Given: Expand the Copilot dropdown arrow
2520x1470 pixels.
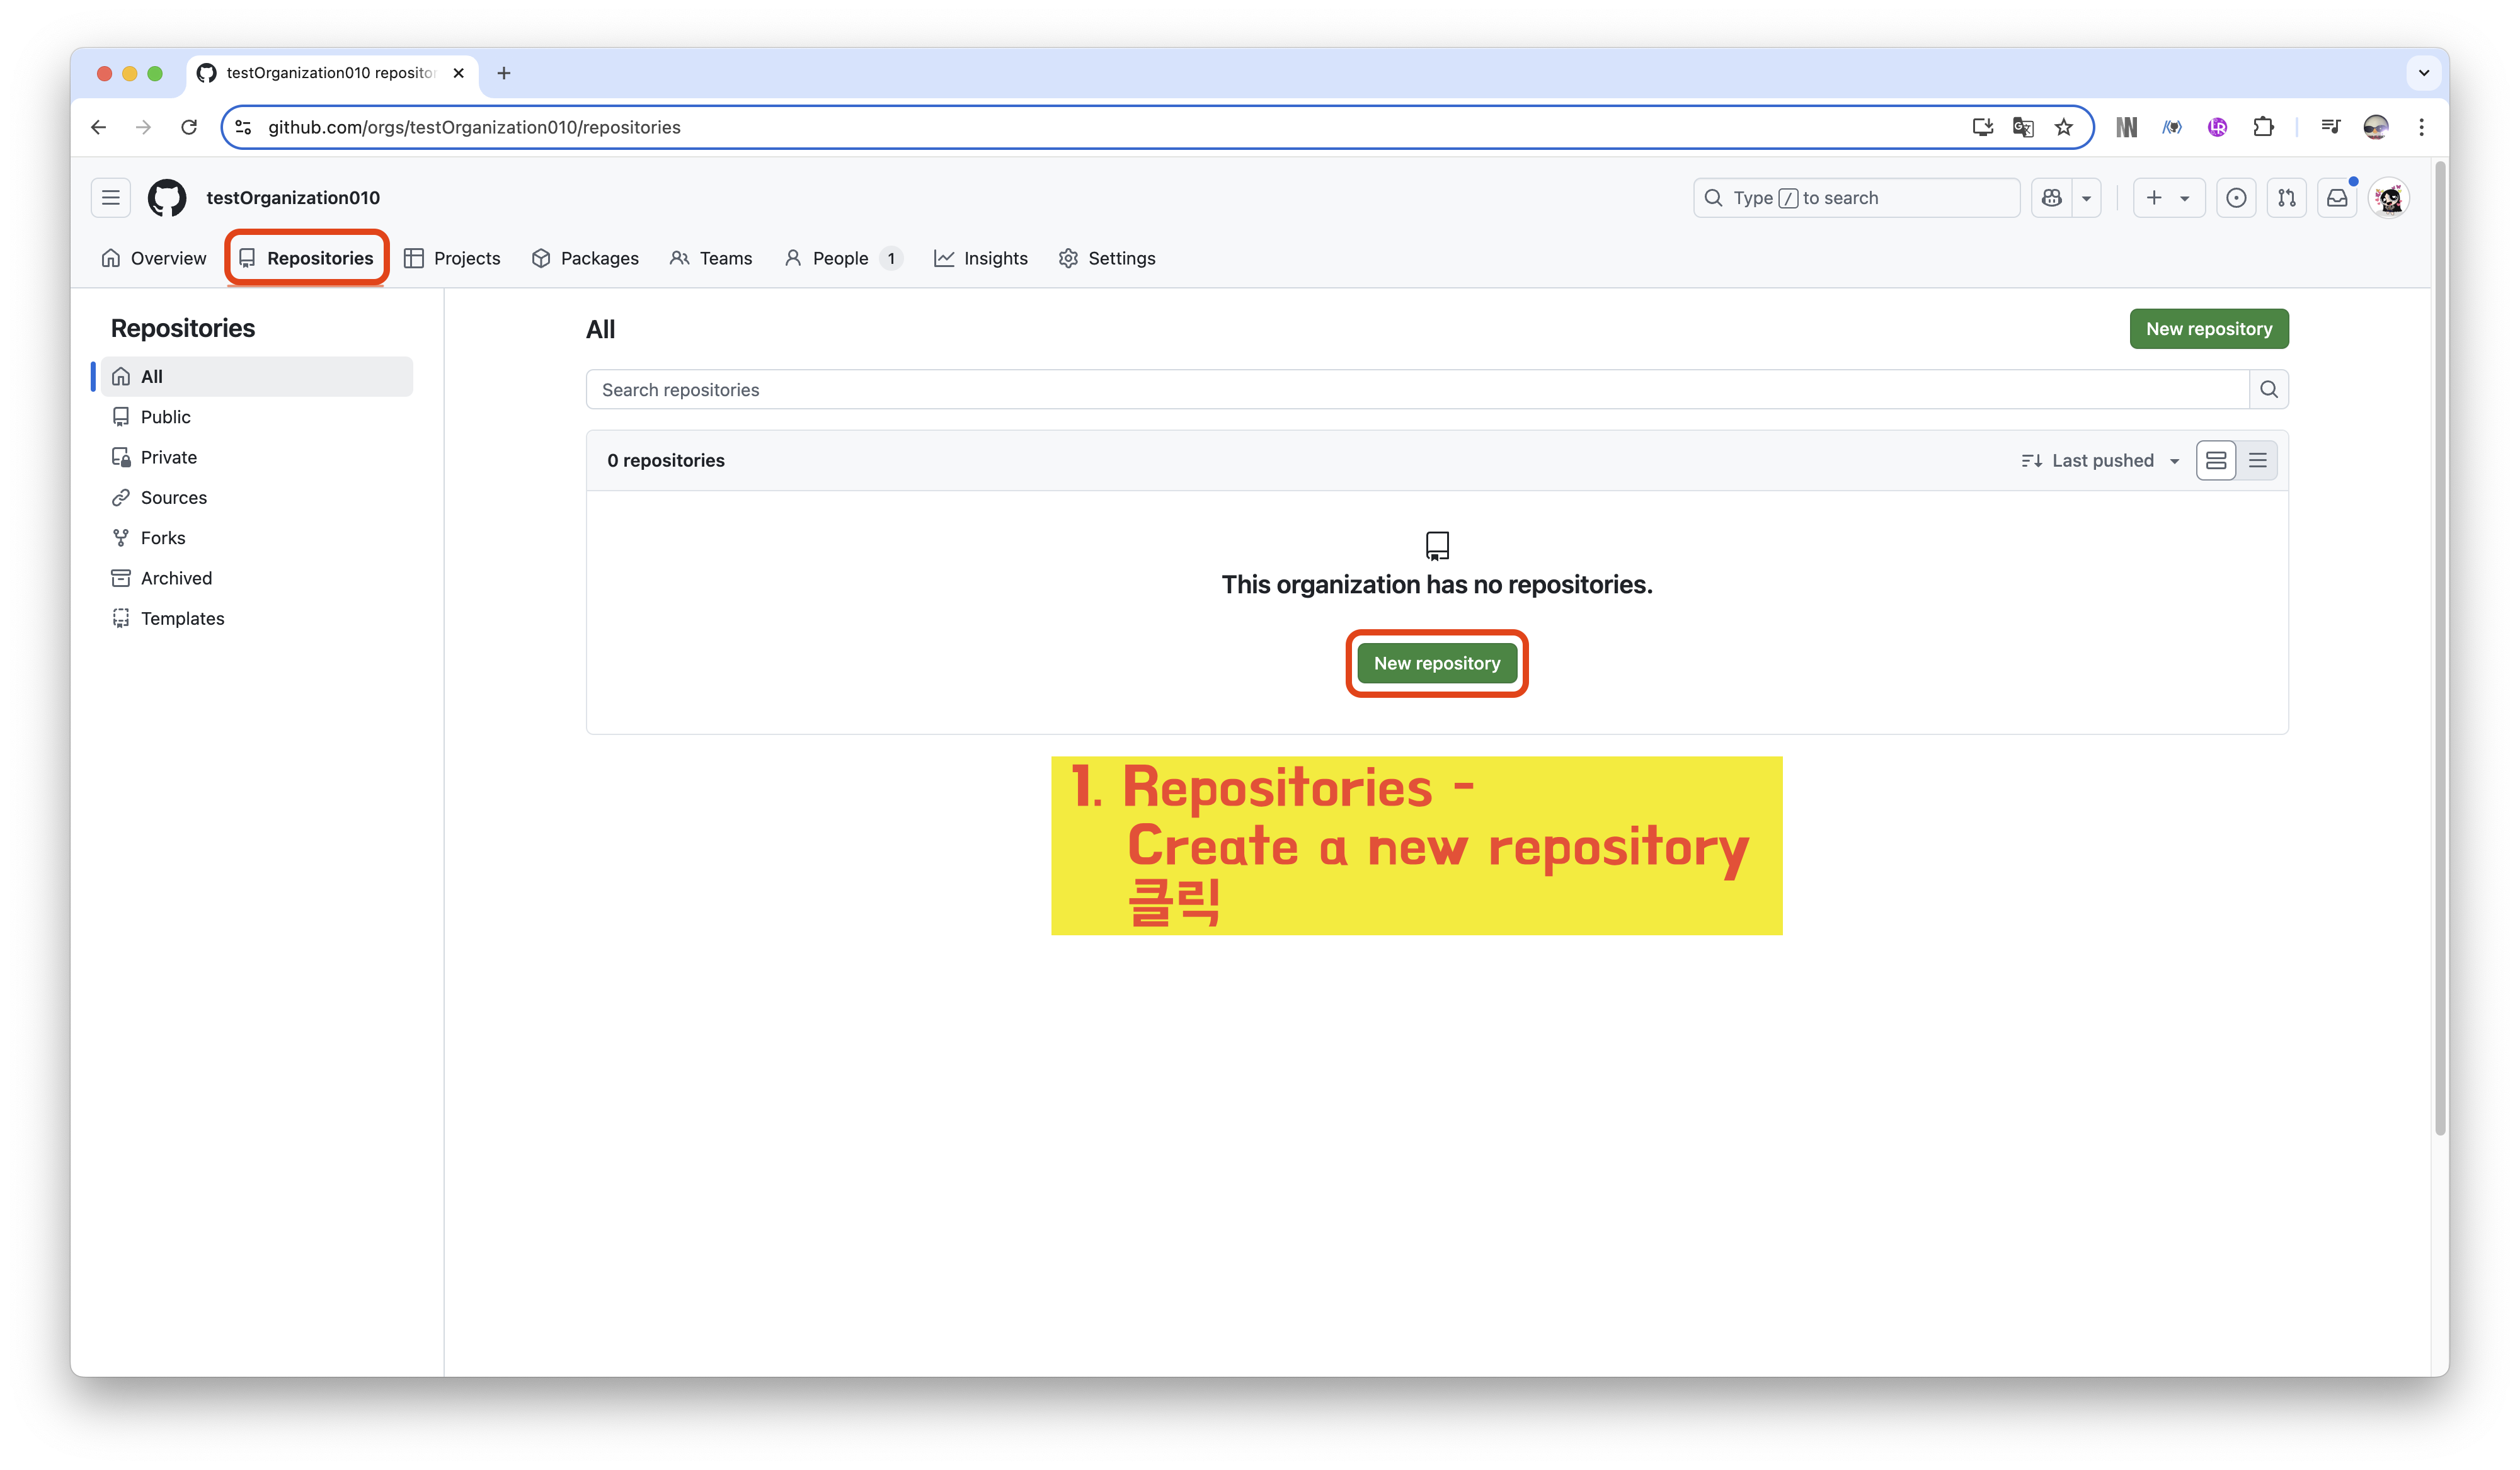Looking at the screenshot, I should point(2087,198).
